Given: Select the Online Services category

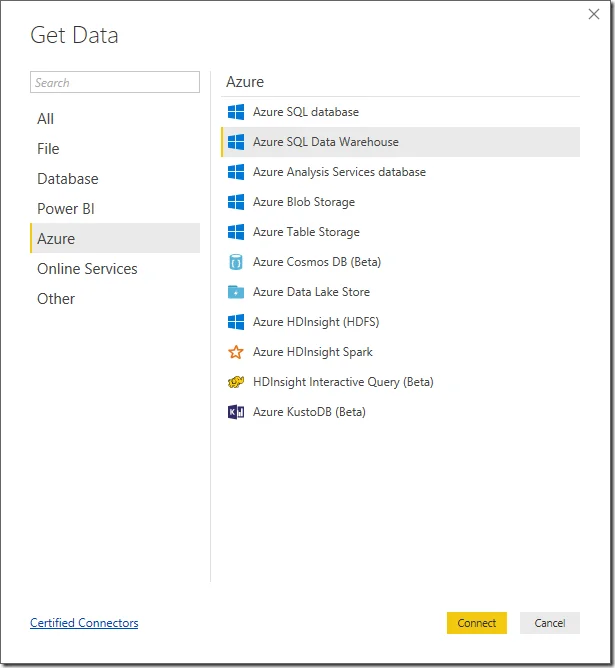Looking at the screenshot, I should point(87,269).
